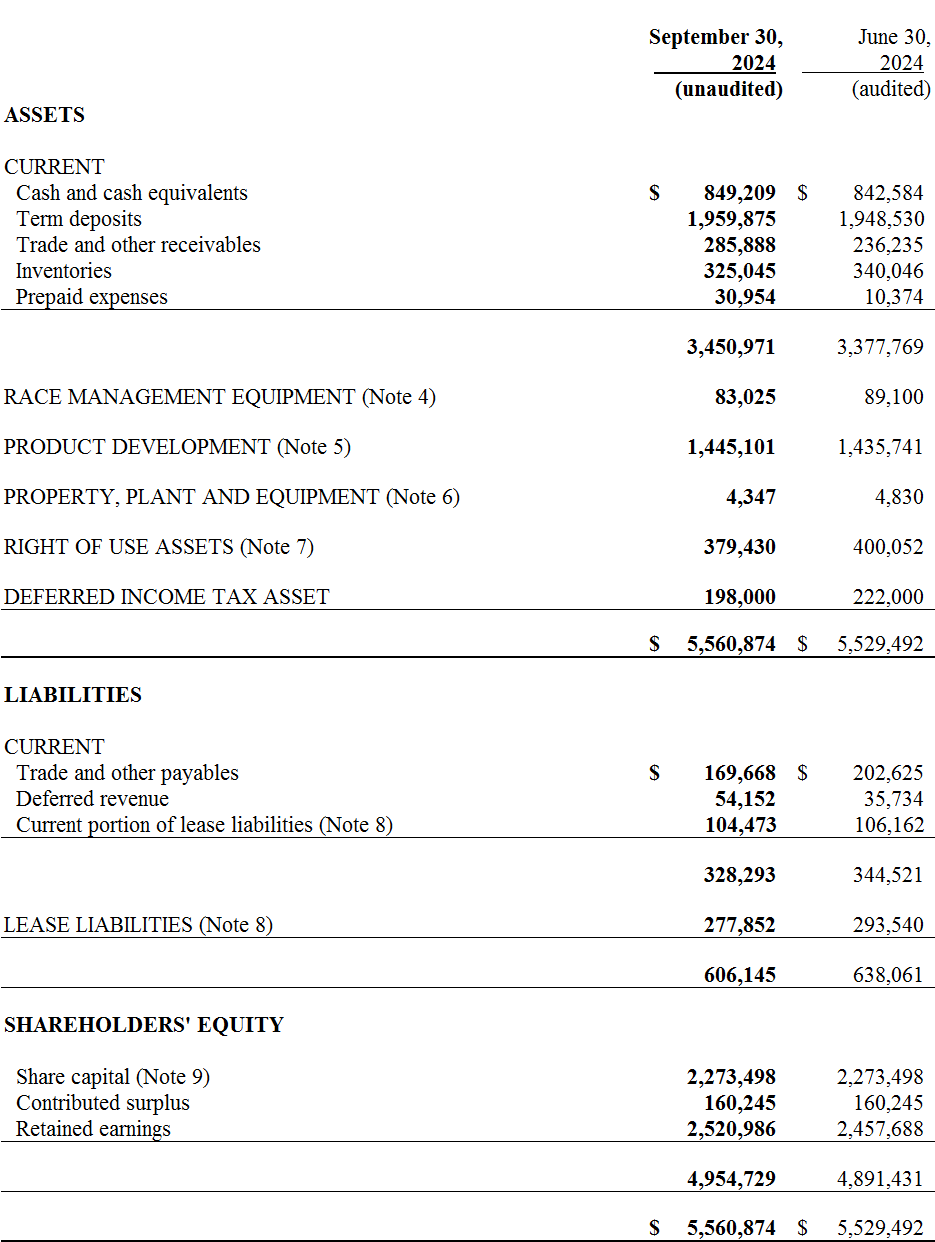Click the Trade and other receivables row label
The height and width of the screenshot is (1242, 935).
(x=138, y=245)
